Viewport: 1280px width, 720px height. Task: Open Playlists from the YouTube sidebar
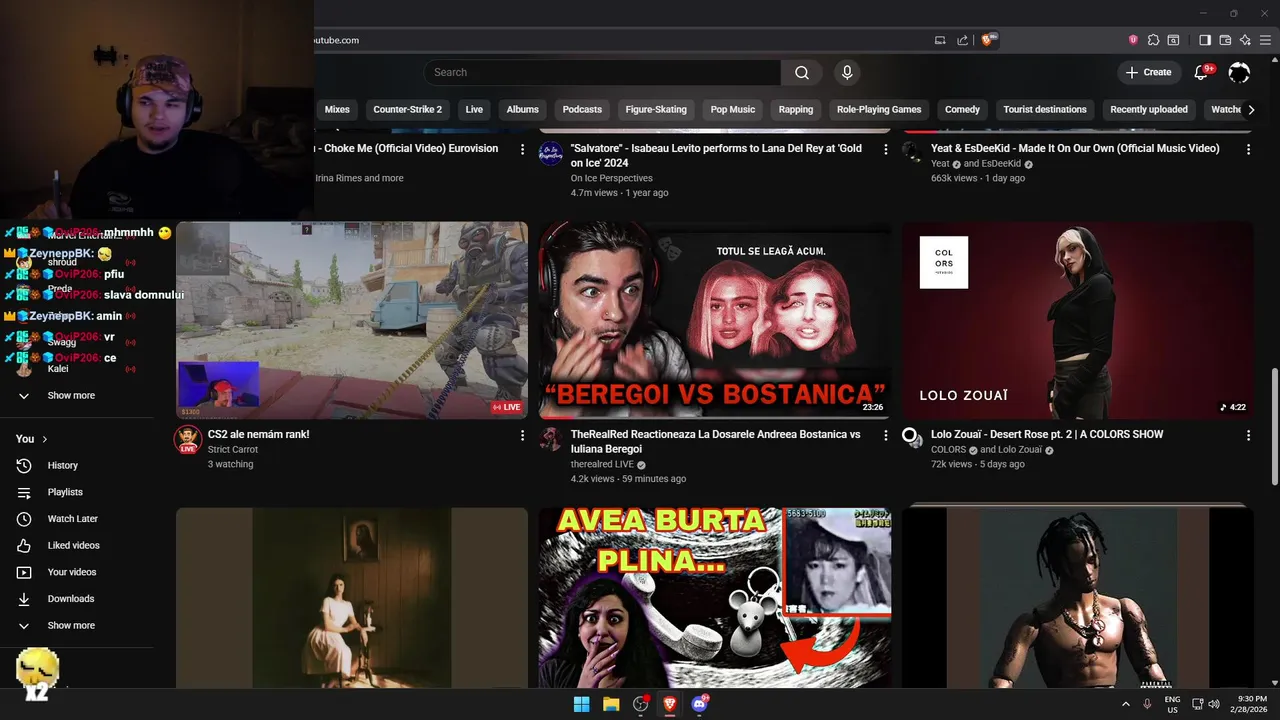tap(65, 492)
